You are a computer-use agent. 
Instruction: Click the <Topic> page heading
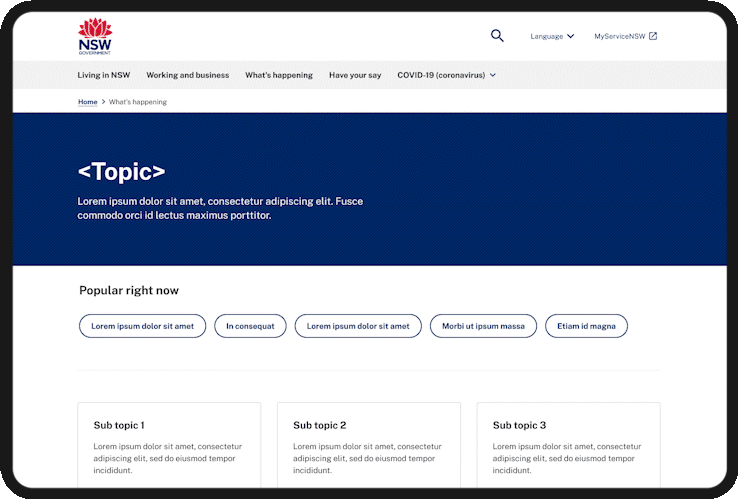click(x=121, y=172)
